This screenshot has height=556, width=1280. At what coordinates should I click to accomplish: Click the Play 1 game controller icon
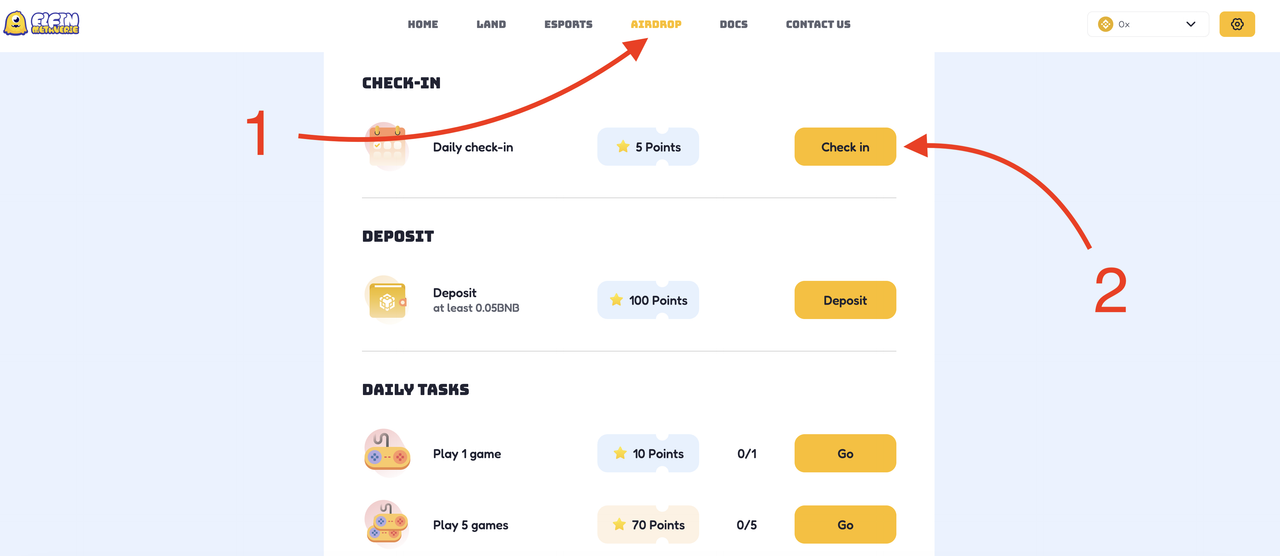pyautogui.click(x=386, y=453)
